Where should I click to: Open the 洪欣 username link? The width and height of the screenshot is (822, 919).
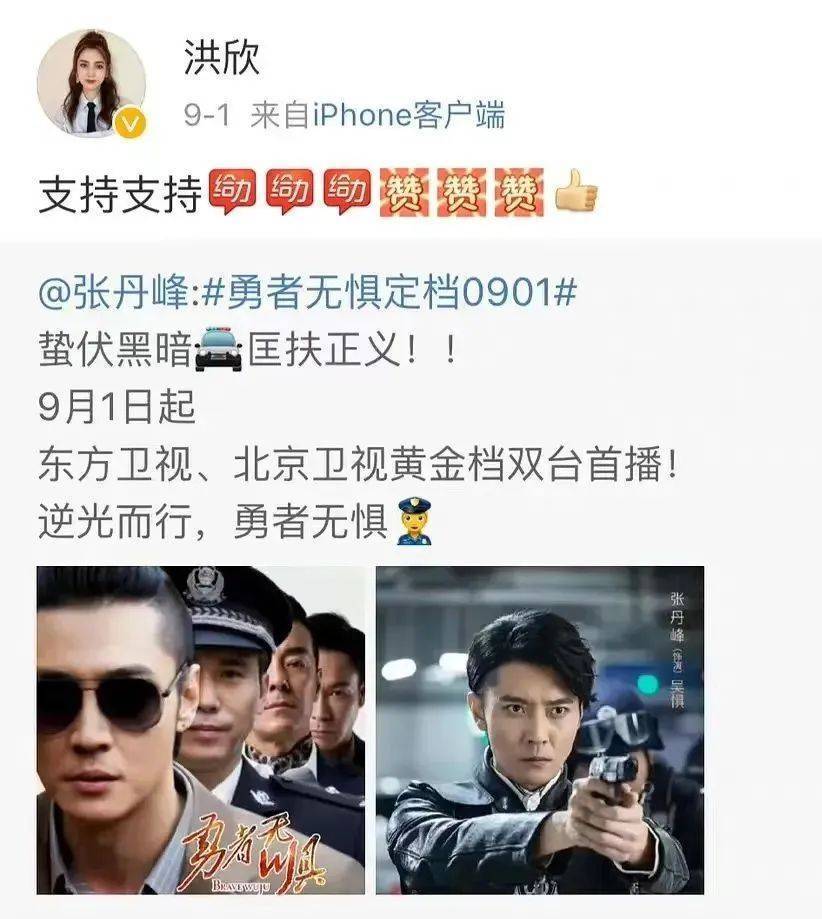click(222, 58)
